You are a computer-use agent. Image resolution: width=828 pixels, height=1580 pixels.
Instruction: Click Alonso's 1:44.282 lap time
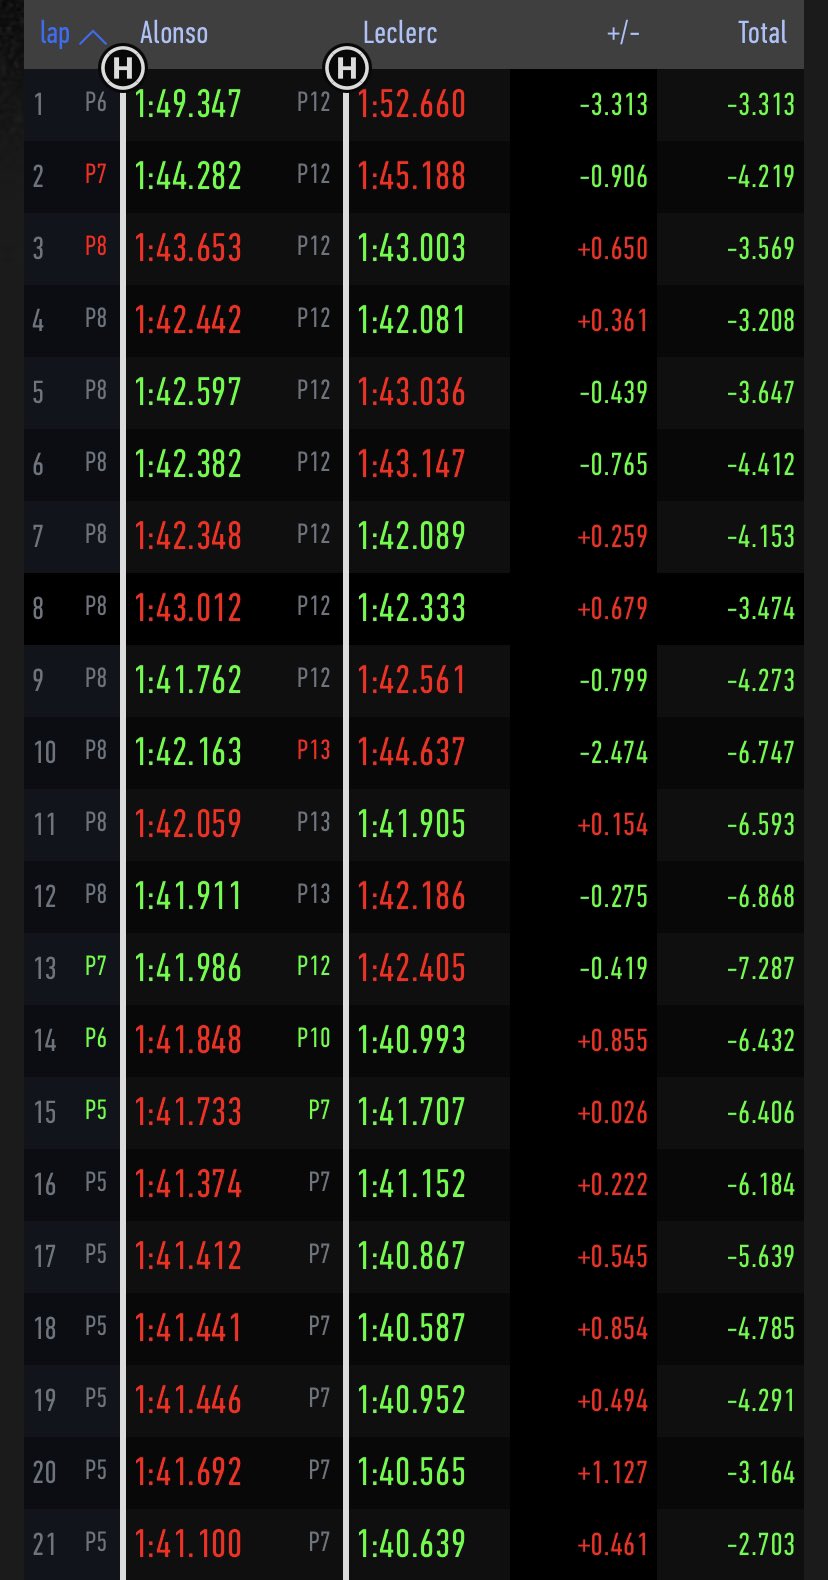click(188, 176)
